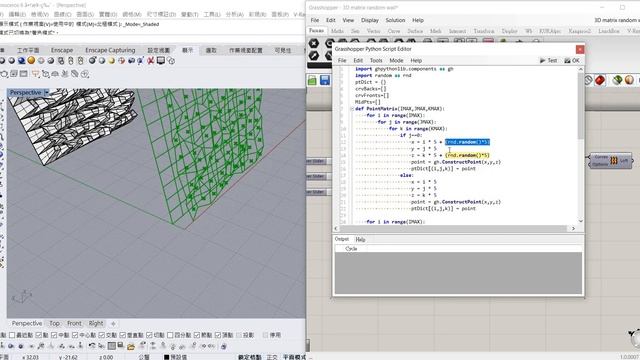
Task: Click the black 預設值 layer color swatch
Action: 166,357
